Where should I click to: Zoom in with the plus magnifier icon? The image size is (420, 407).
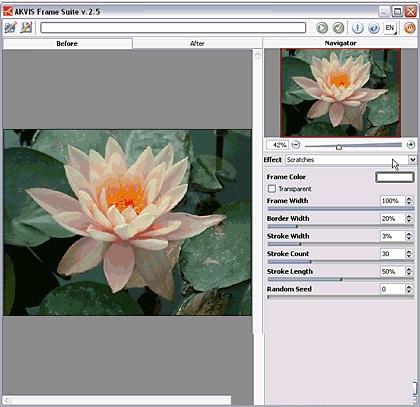pos(411,145)
